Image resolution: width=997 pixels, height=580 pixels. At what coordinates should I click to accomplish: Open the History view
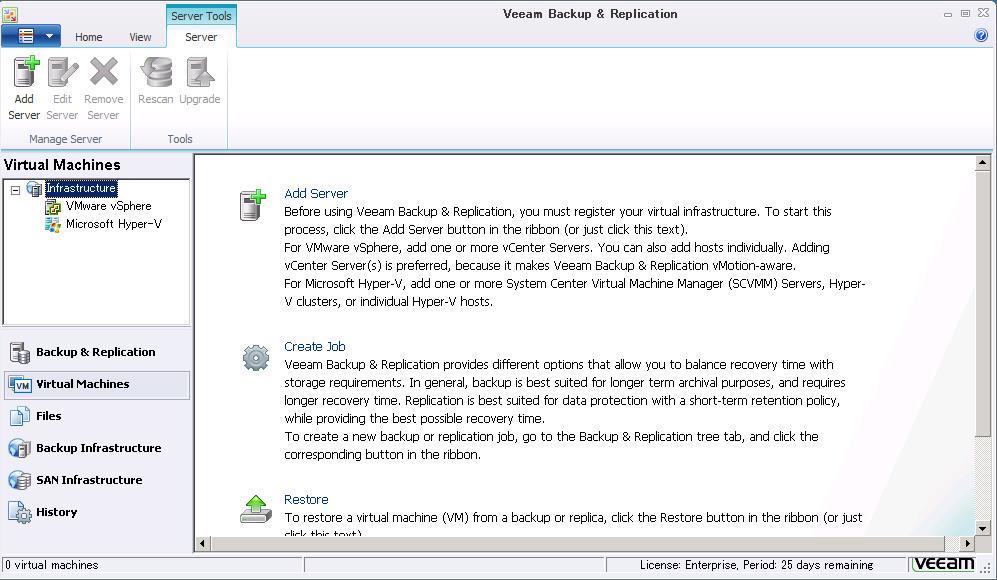click(97, 513)
